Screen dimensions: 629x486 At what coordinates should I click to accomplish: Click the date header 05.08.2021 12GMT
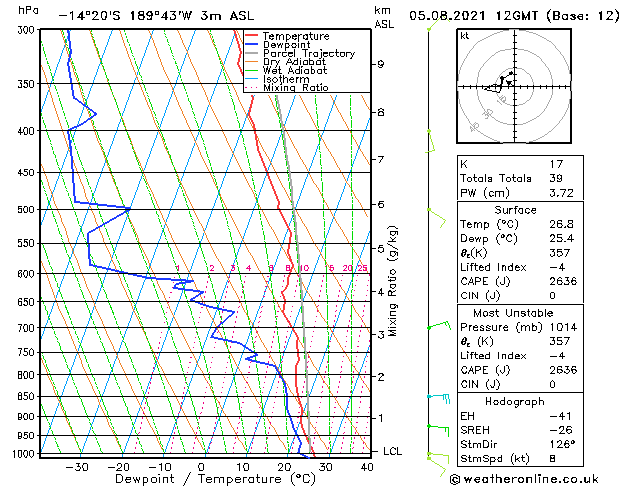coord(473,16)
